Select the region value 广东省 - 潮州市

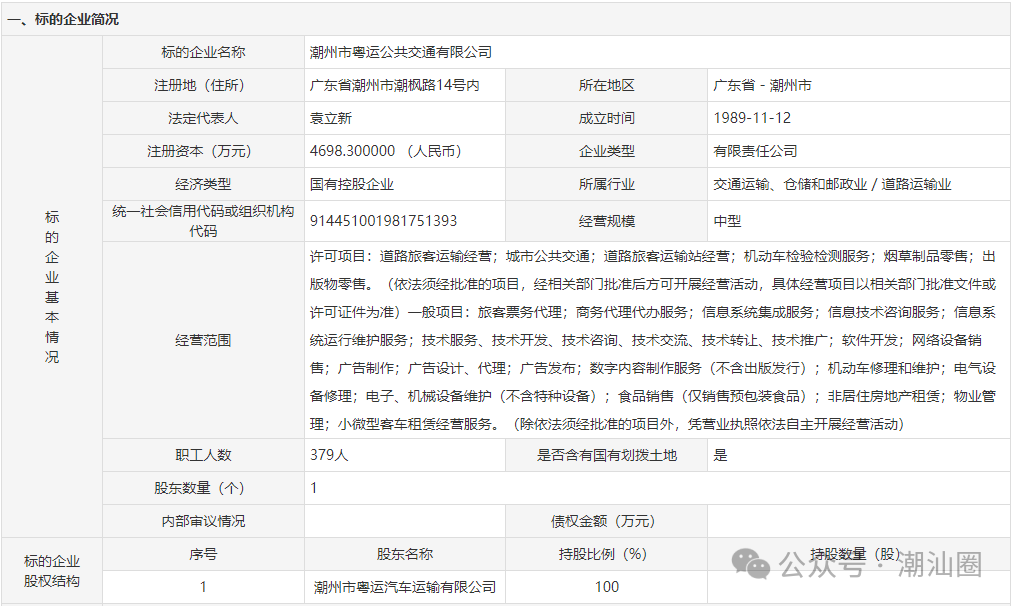(x=762, y=85)
